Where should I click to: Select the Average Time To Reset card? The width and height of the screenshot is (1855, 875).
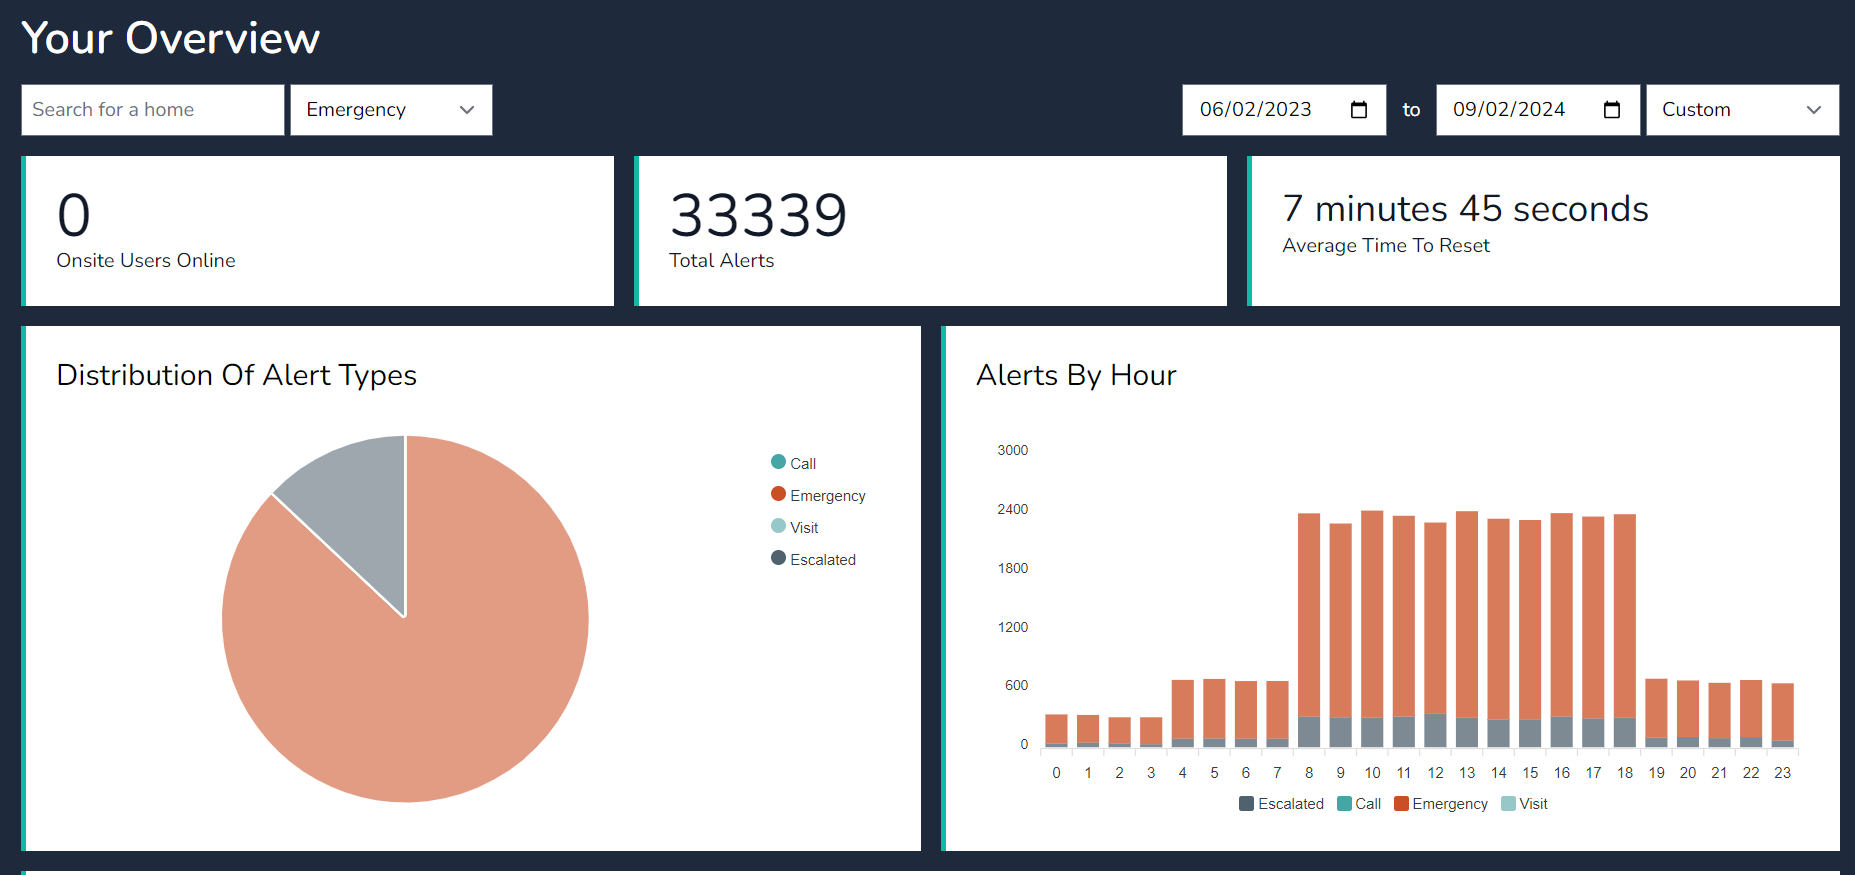1544,231
